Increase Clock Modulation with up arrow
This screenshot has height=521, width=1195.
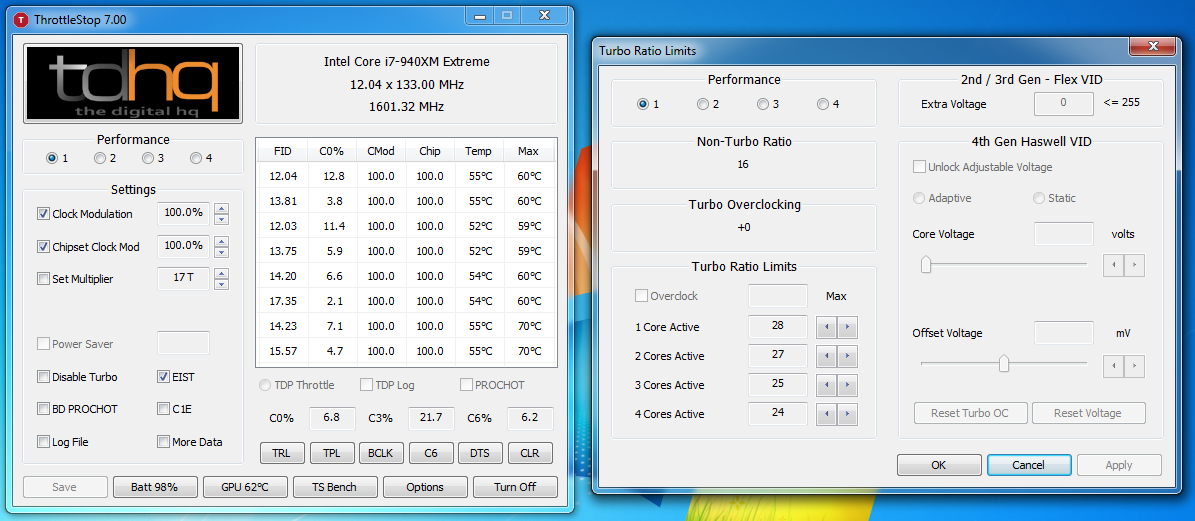tap(222, 209)
